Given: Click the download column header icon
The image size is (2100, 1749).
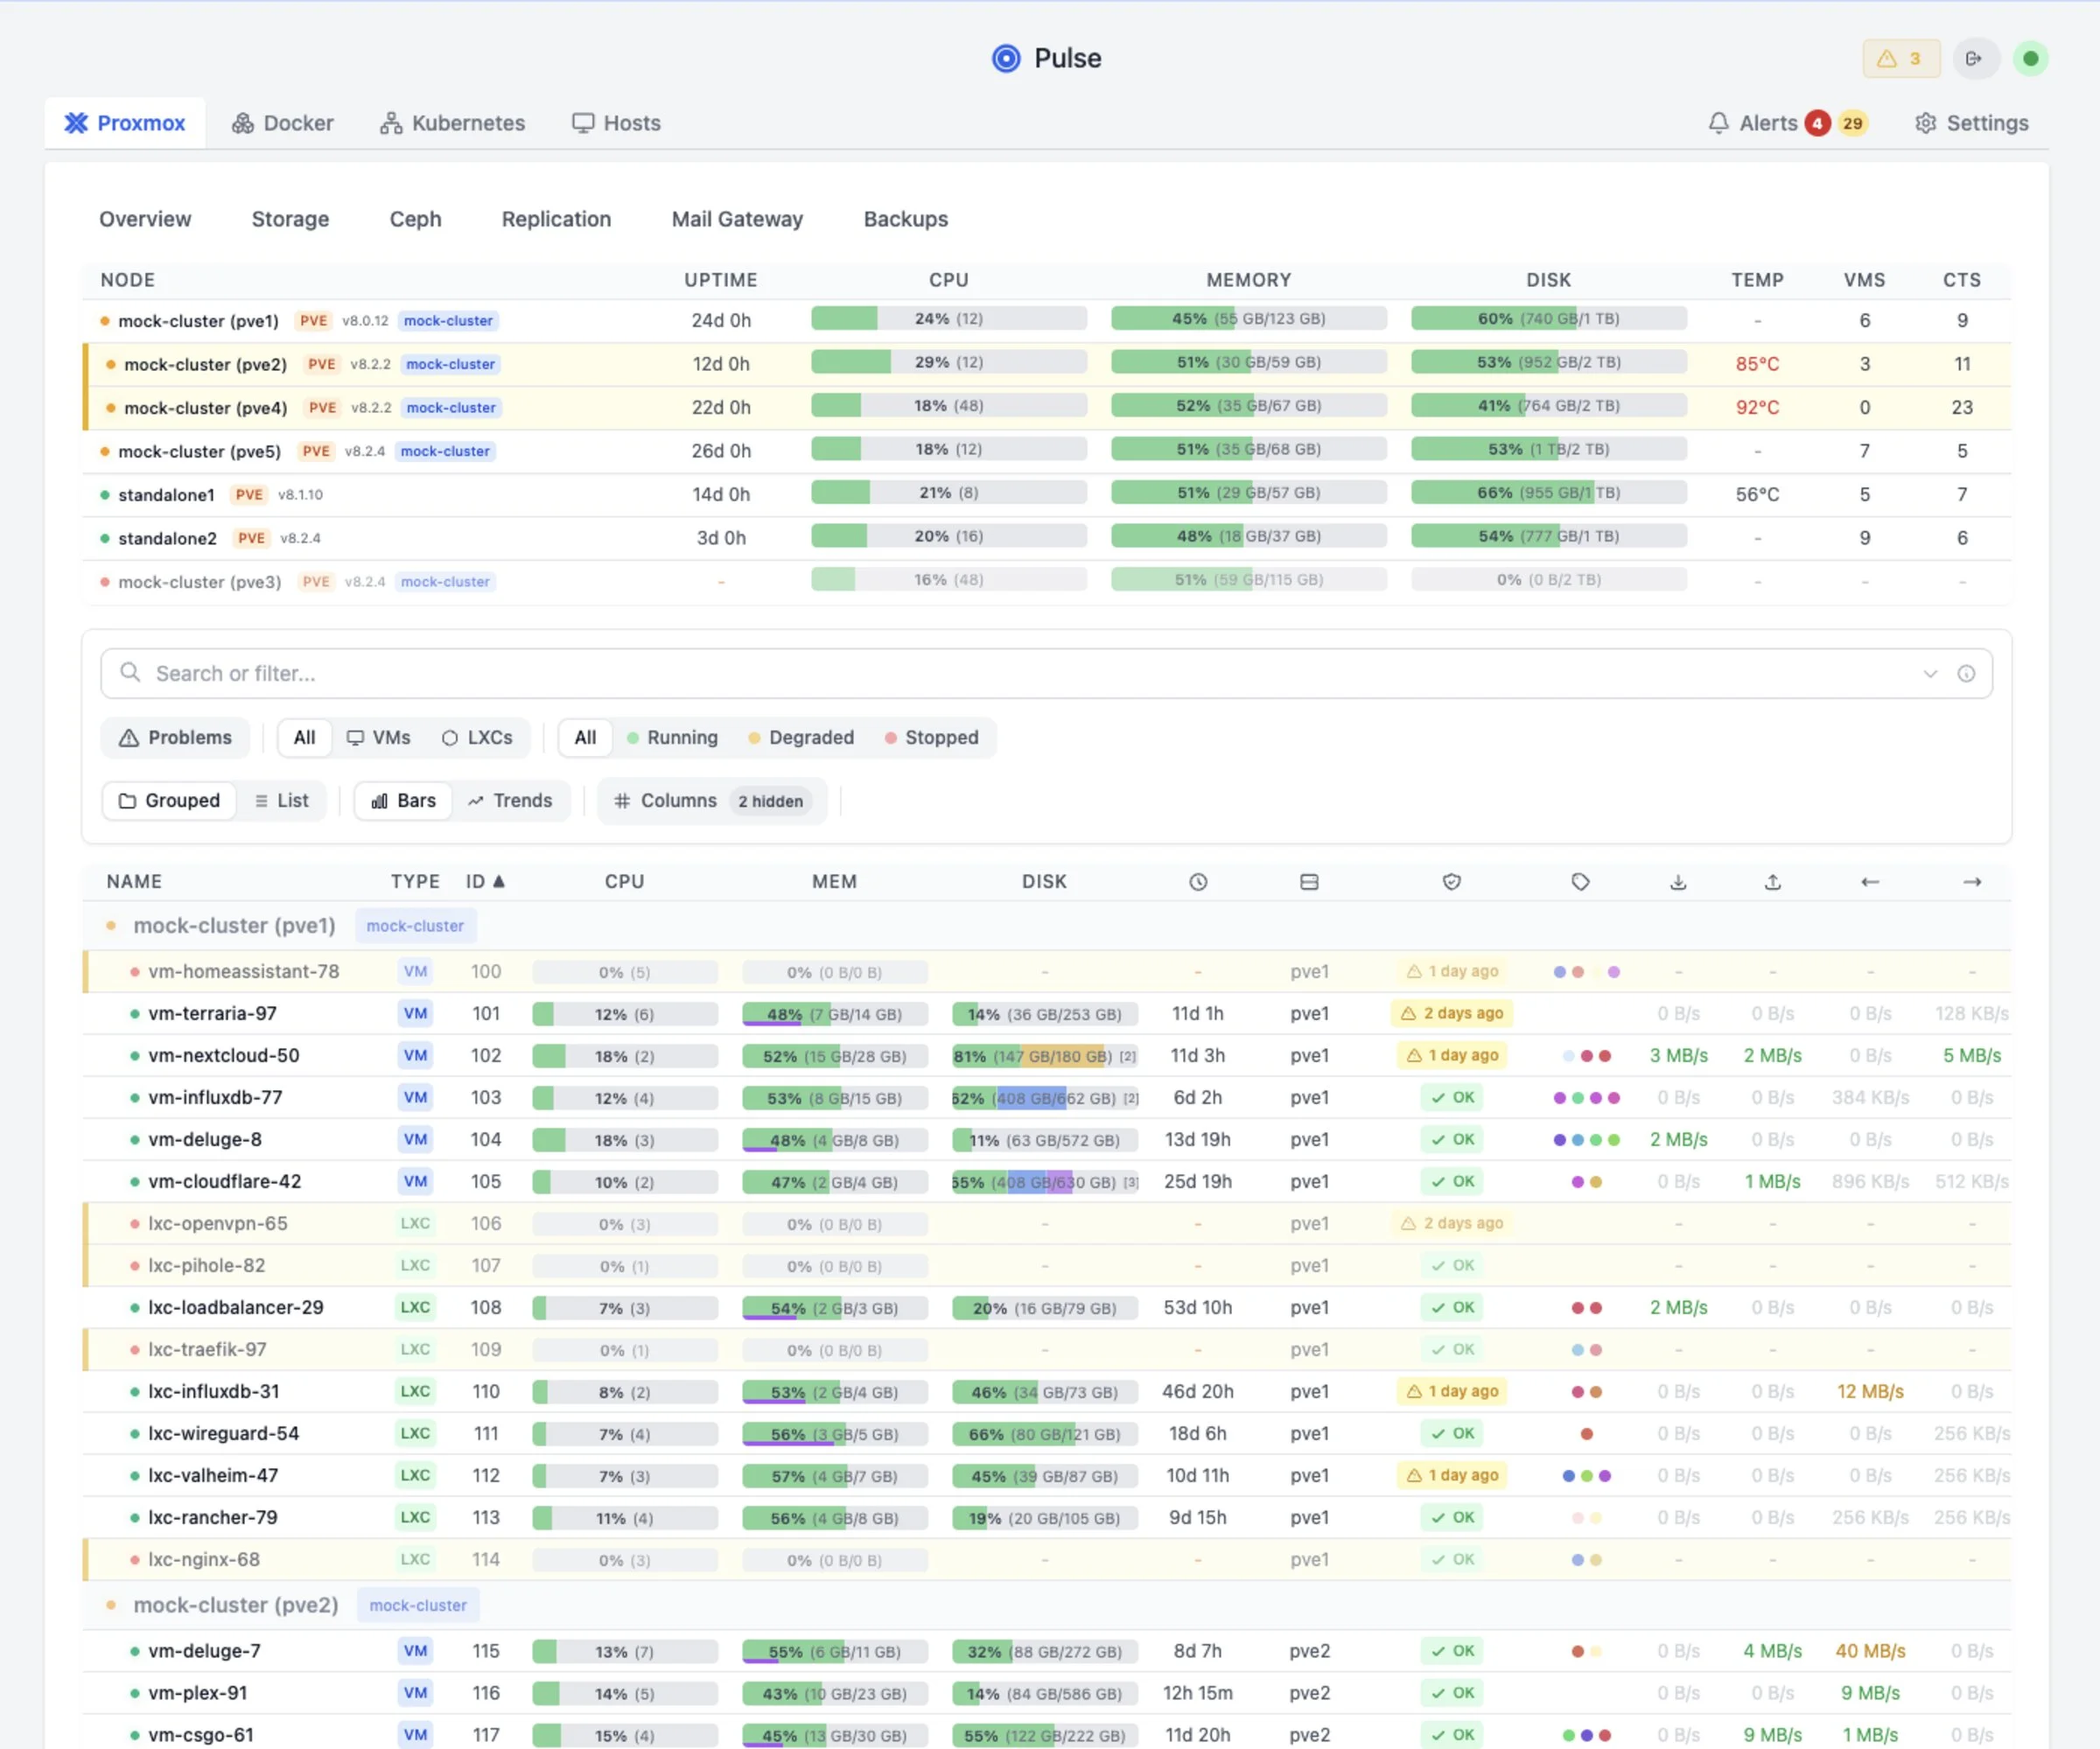Looking at the screenshot, I should pos(1678,882).
